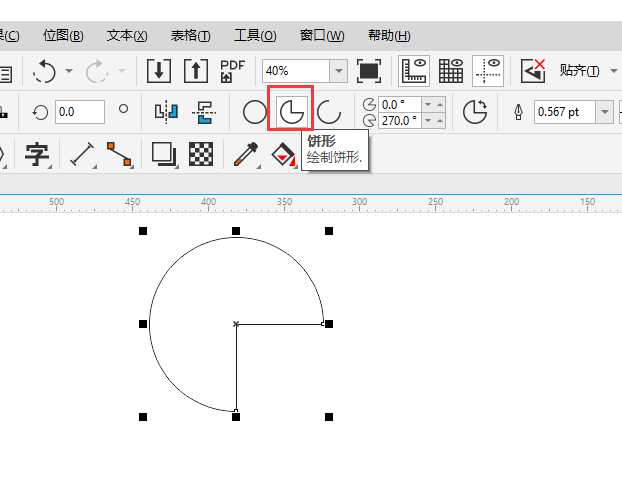
Task: Click the rotation angle input field
Action: (x=80, y=111)
